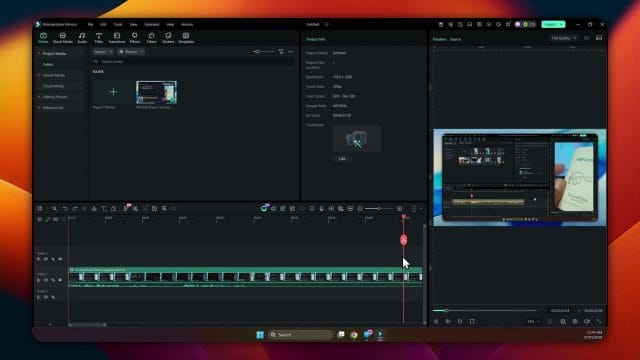The height and width of the screenshot is (360, 640).
Task: Open the Stock Media panel
Action: pyautogui.click(x=62, y=38)
